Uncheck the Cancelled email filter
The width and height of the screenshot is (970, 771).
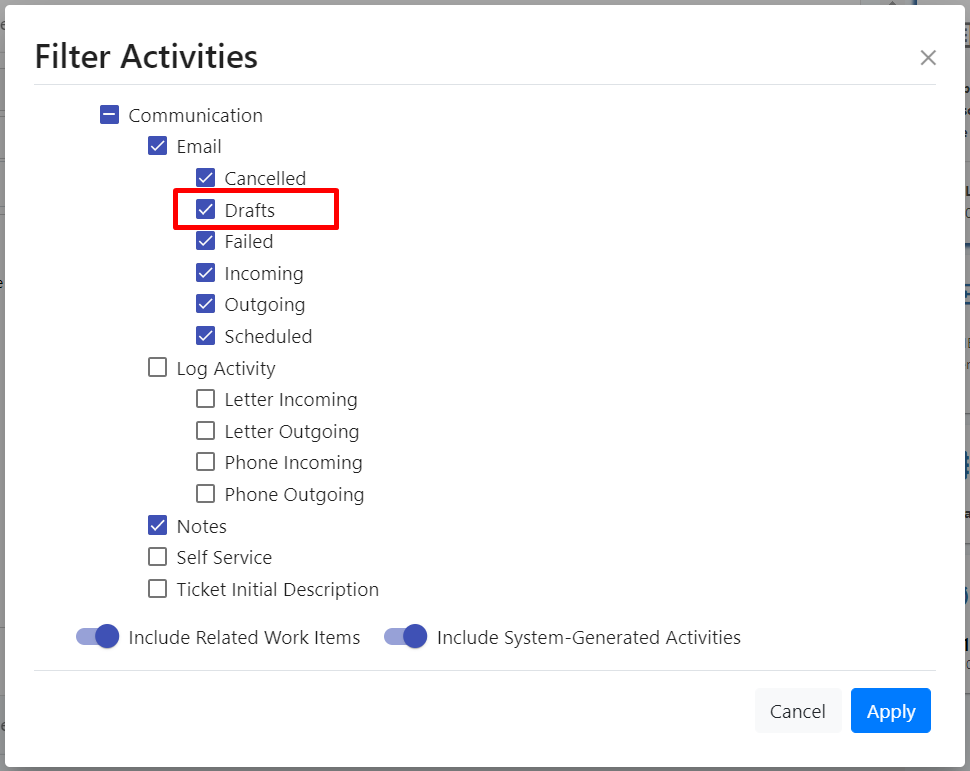click(x=206, y=178)
